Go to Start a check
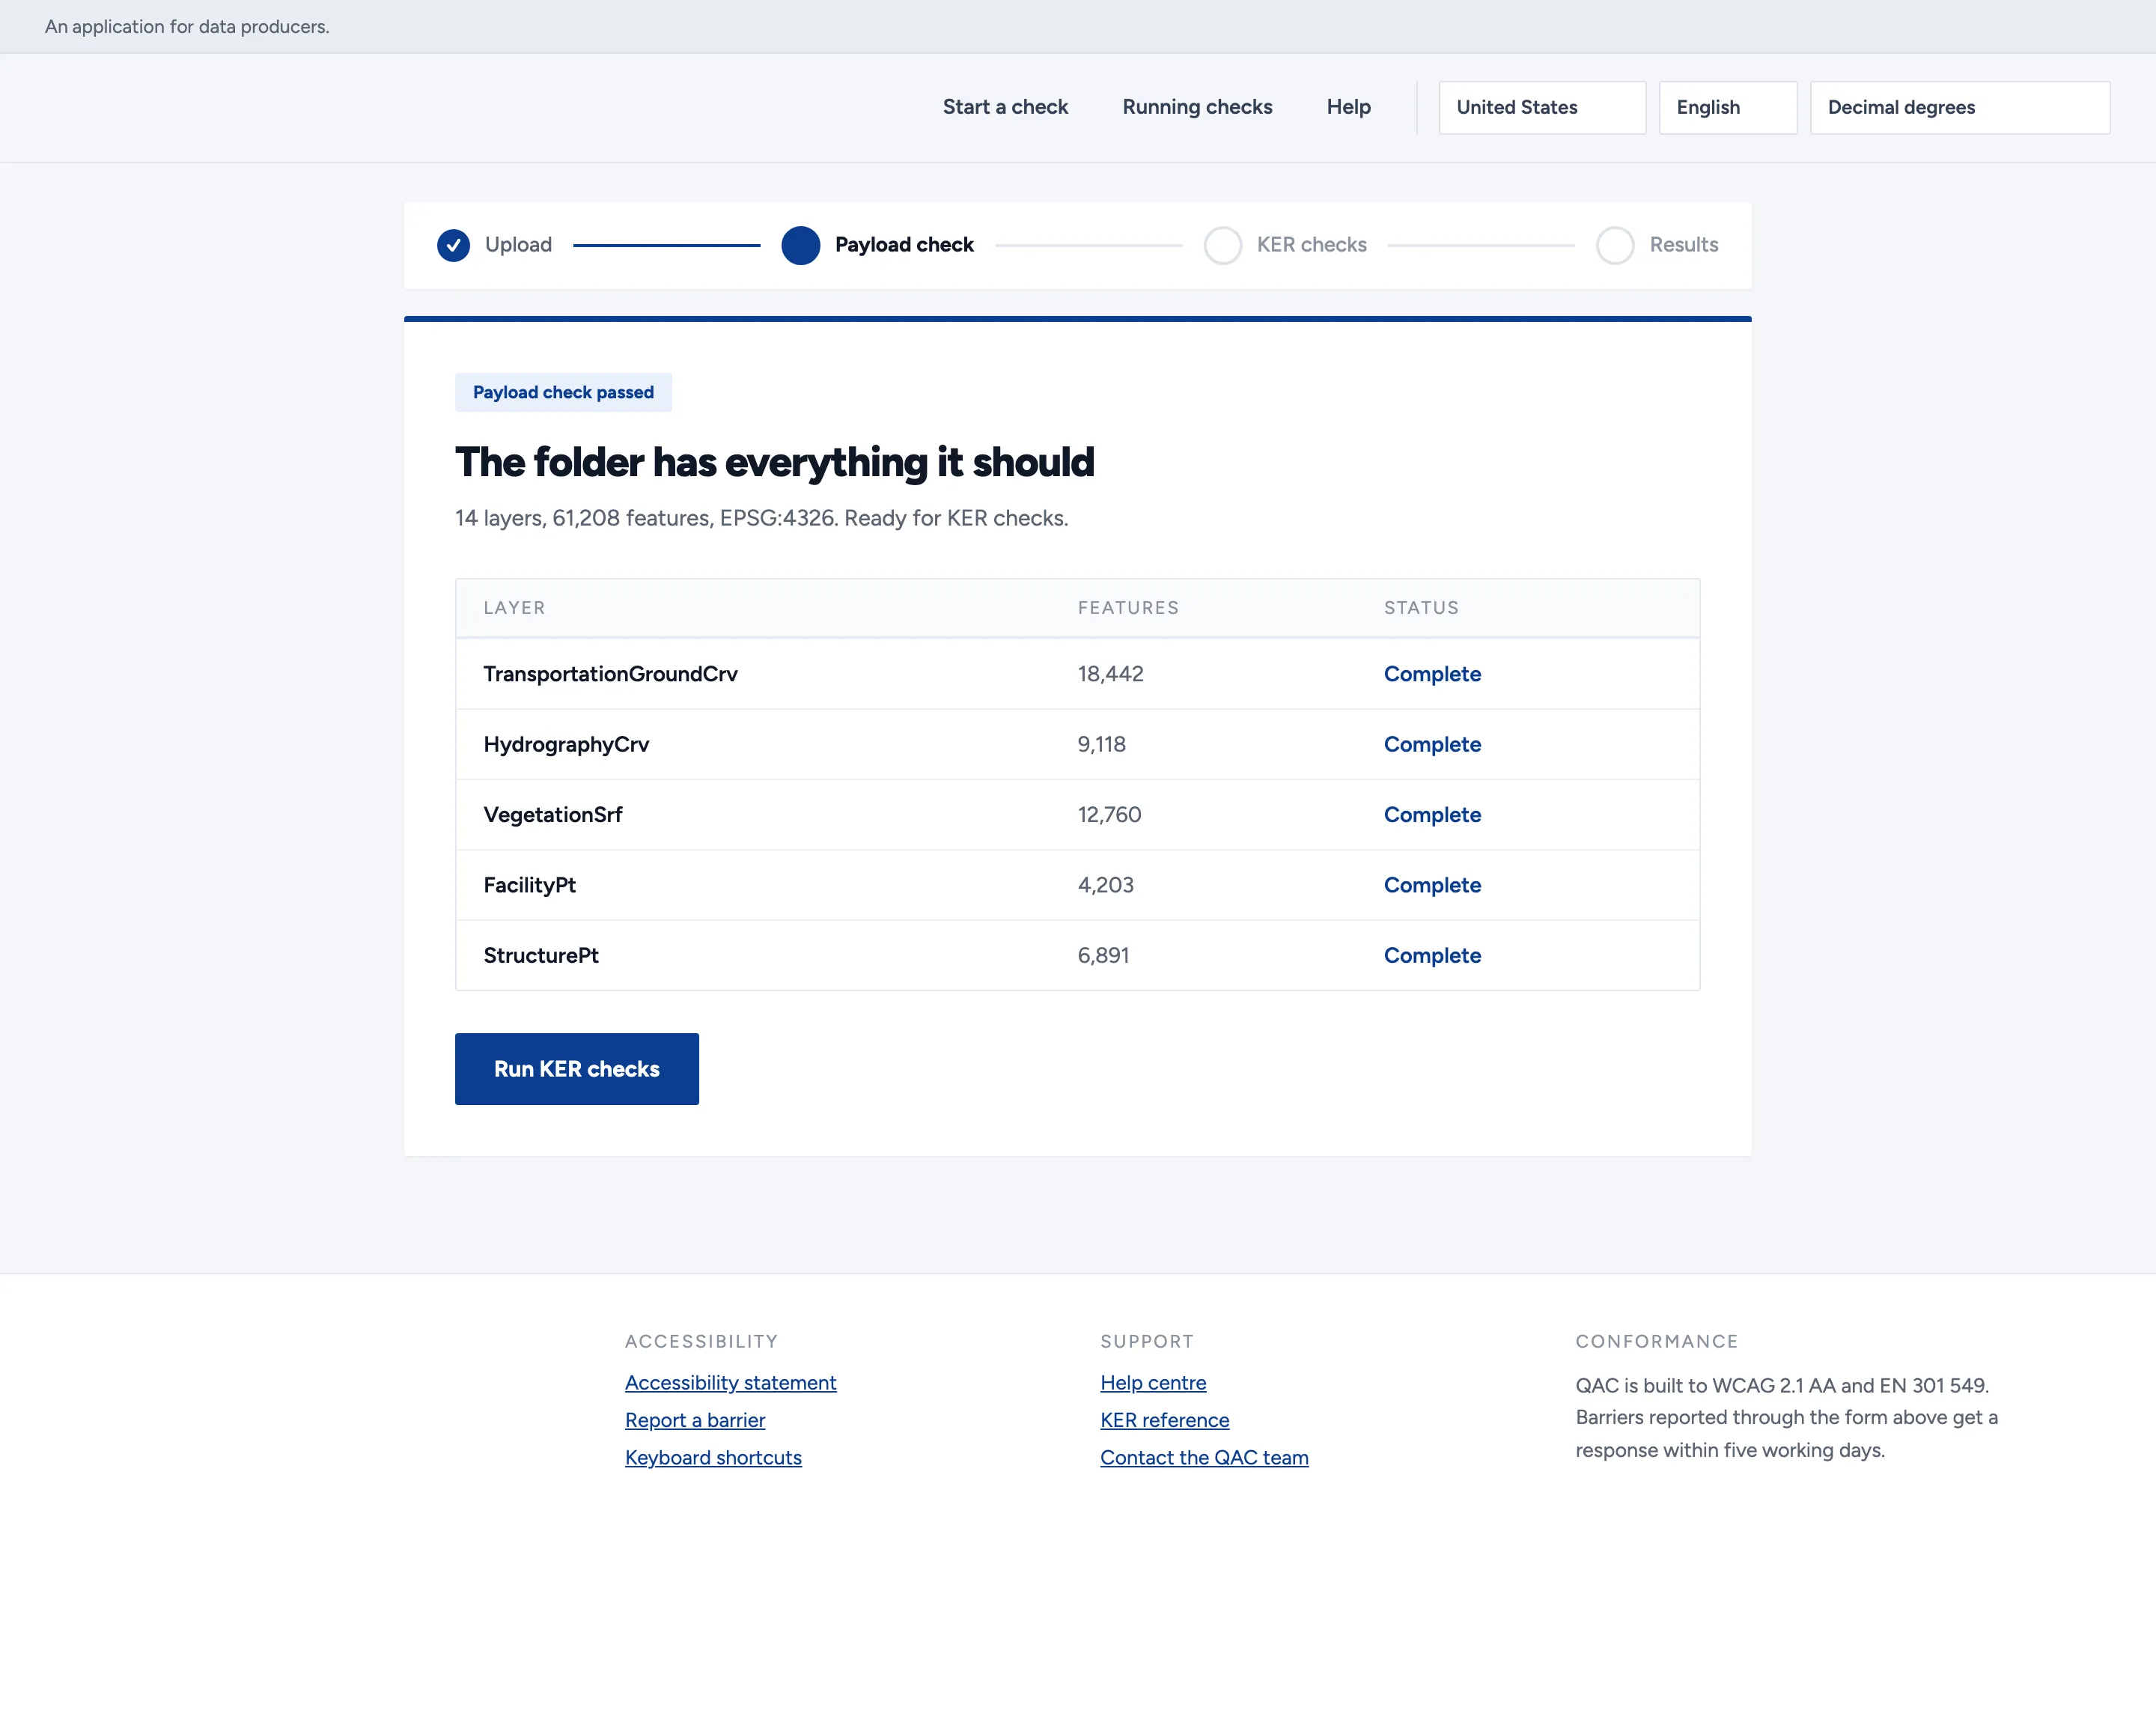 pyautogui.click(x=1005, y=107)
